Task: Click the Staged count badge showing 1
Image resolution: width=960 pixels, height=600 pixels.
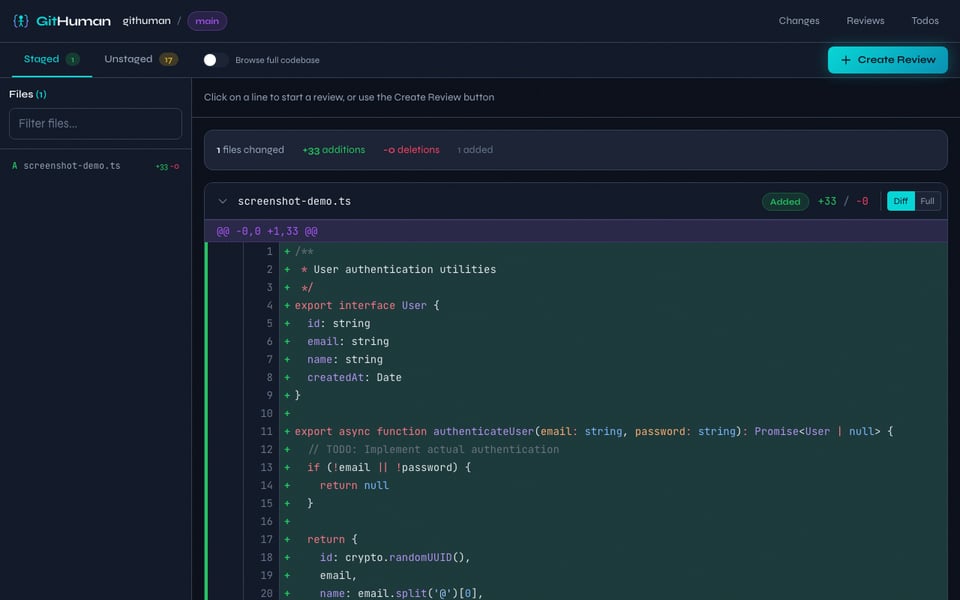Action: [x=72, y=59]
